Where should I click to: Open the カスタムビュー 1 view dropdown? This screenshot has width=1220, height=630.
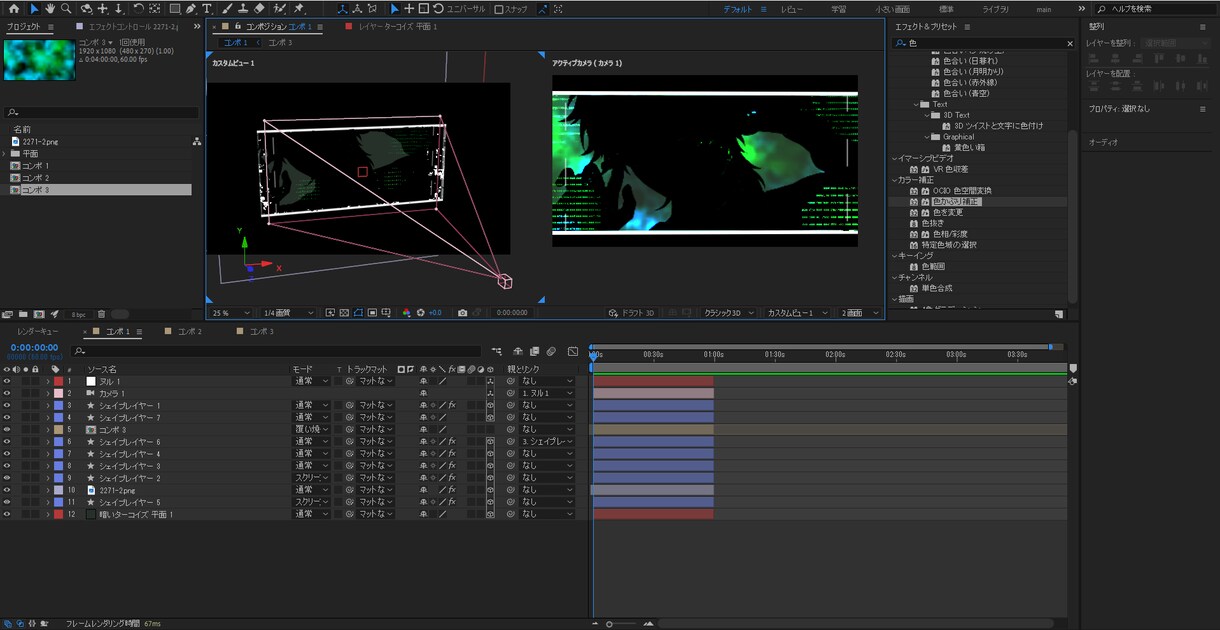(x=796, y=313)
